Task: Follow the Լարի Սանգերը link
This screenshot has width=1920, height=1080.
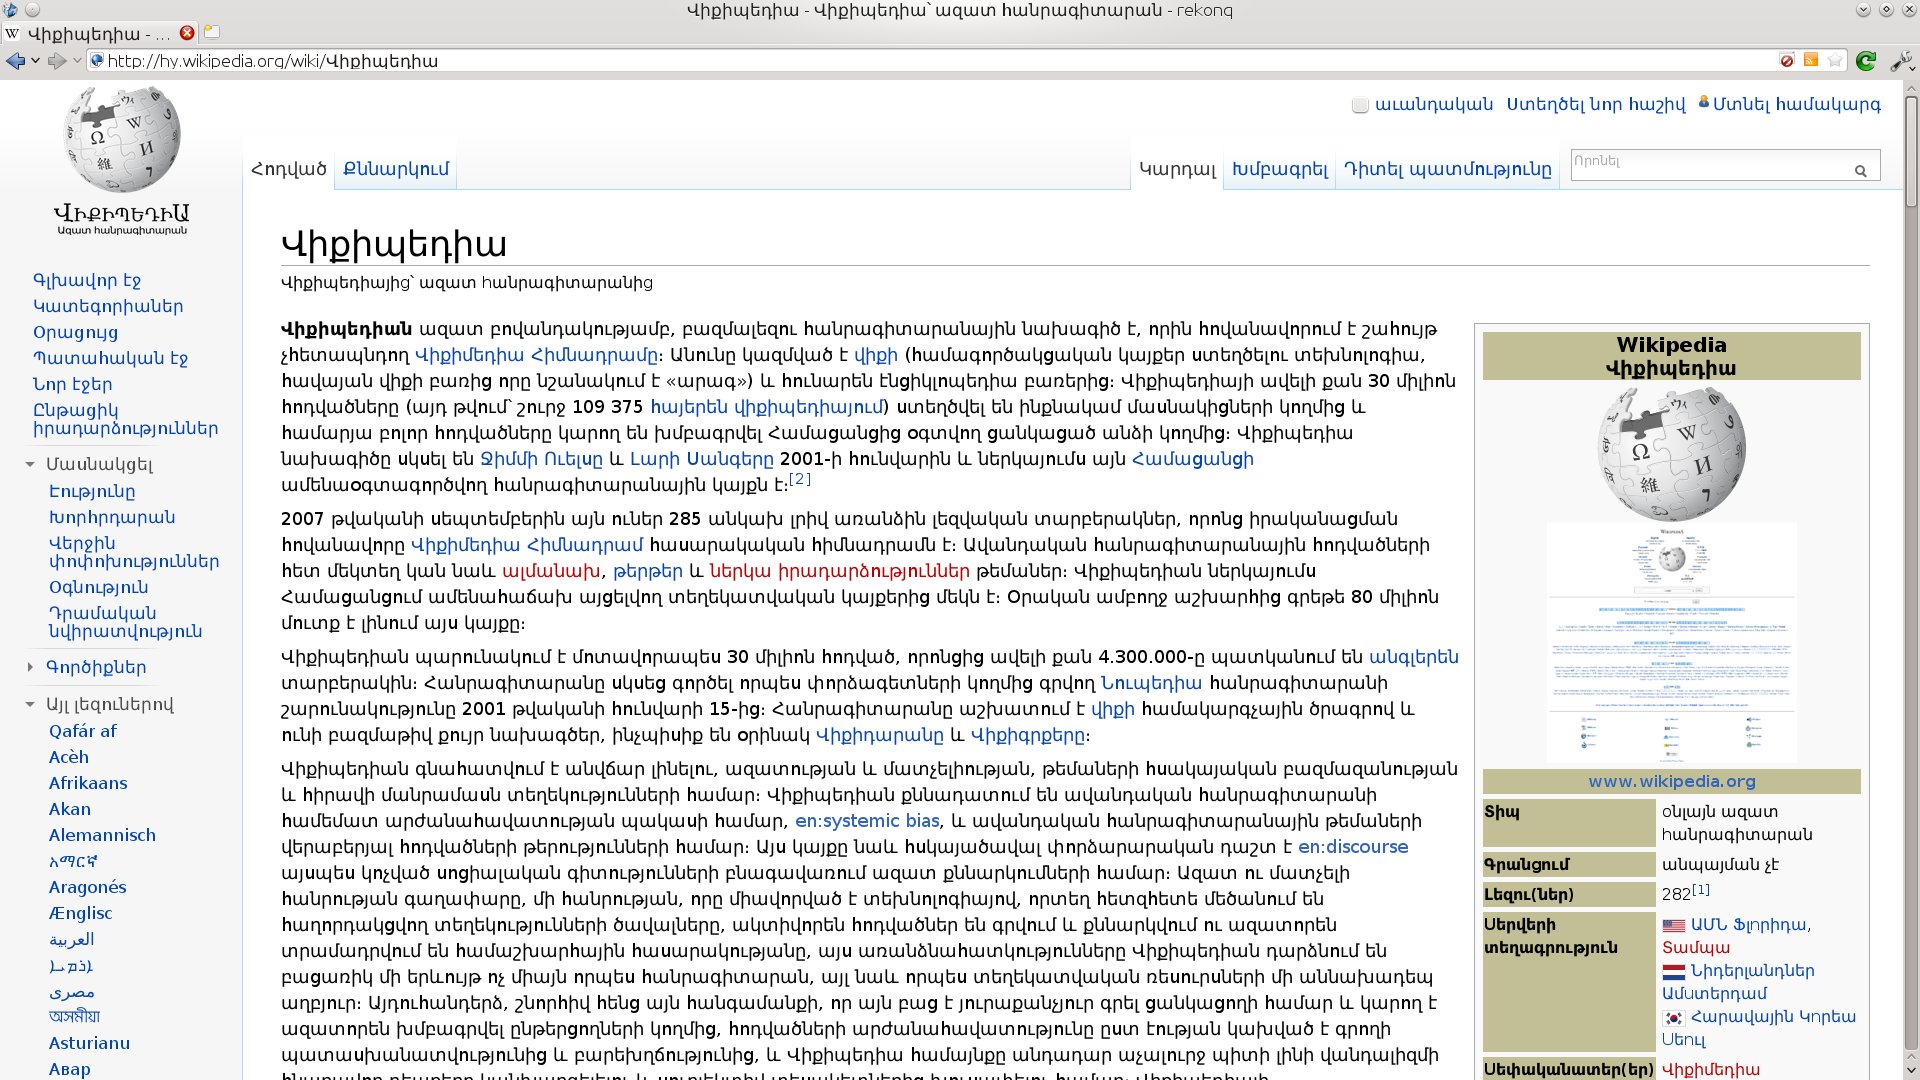Action: (701, 459)
